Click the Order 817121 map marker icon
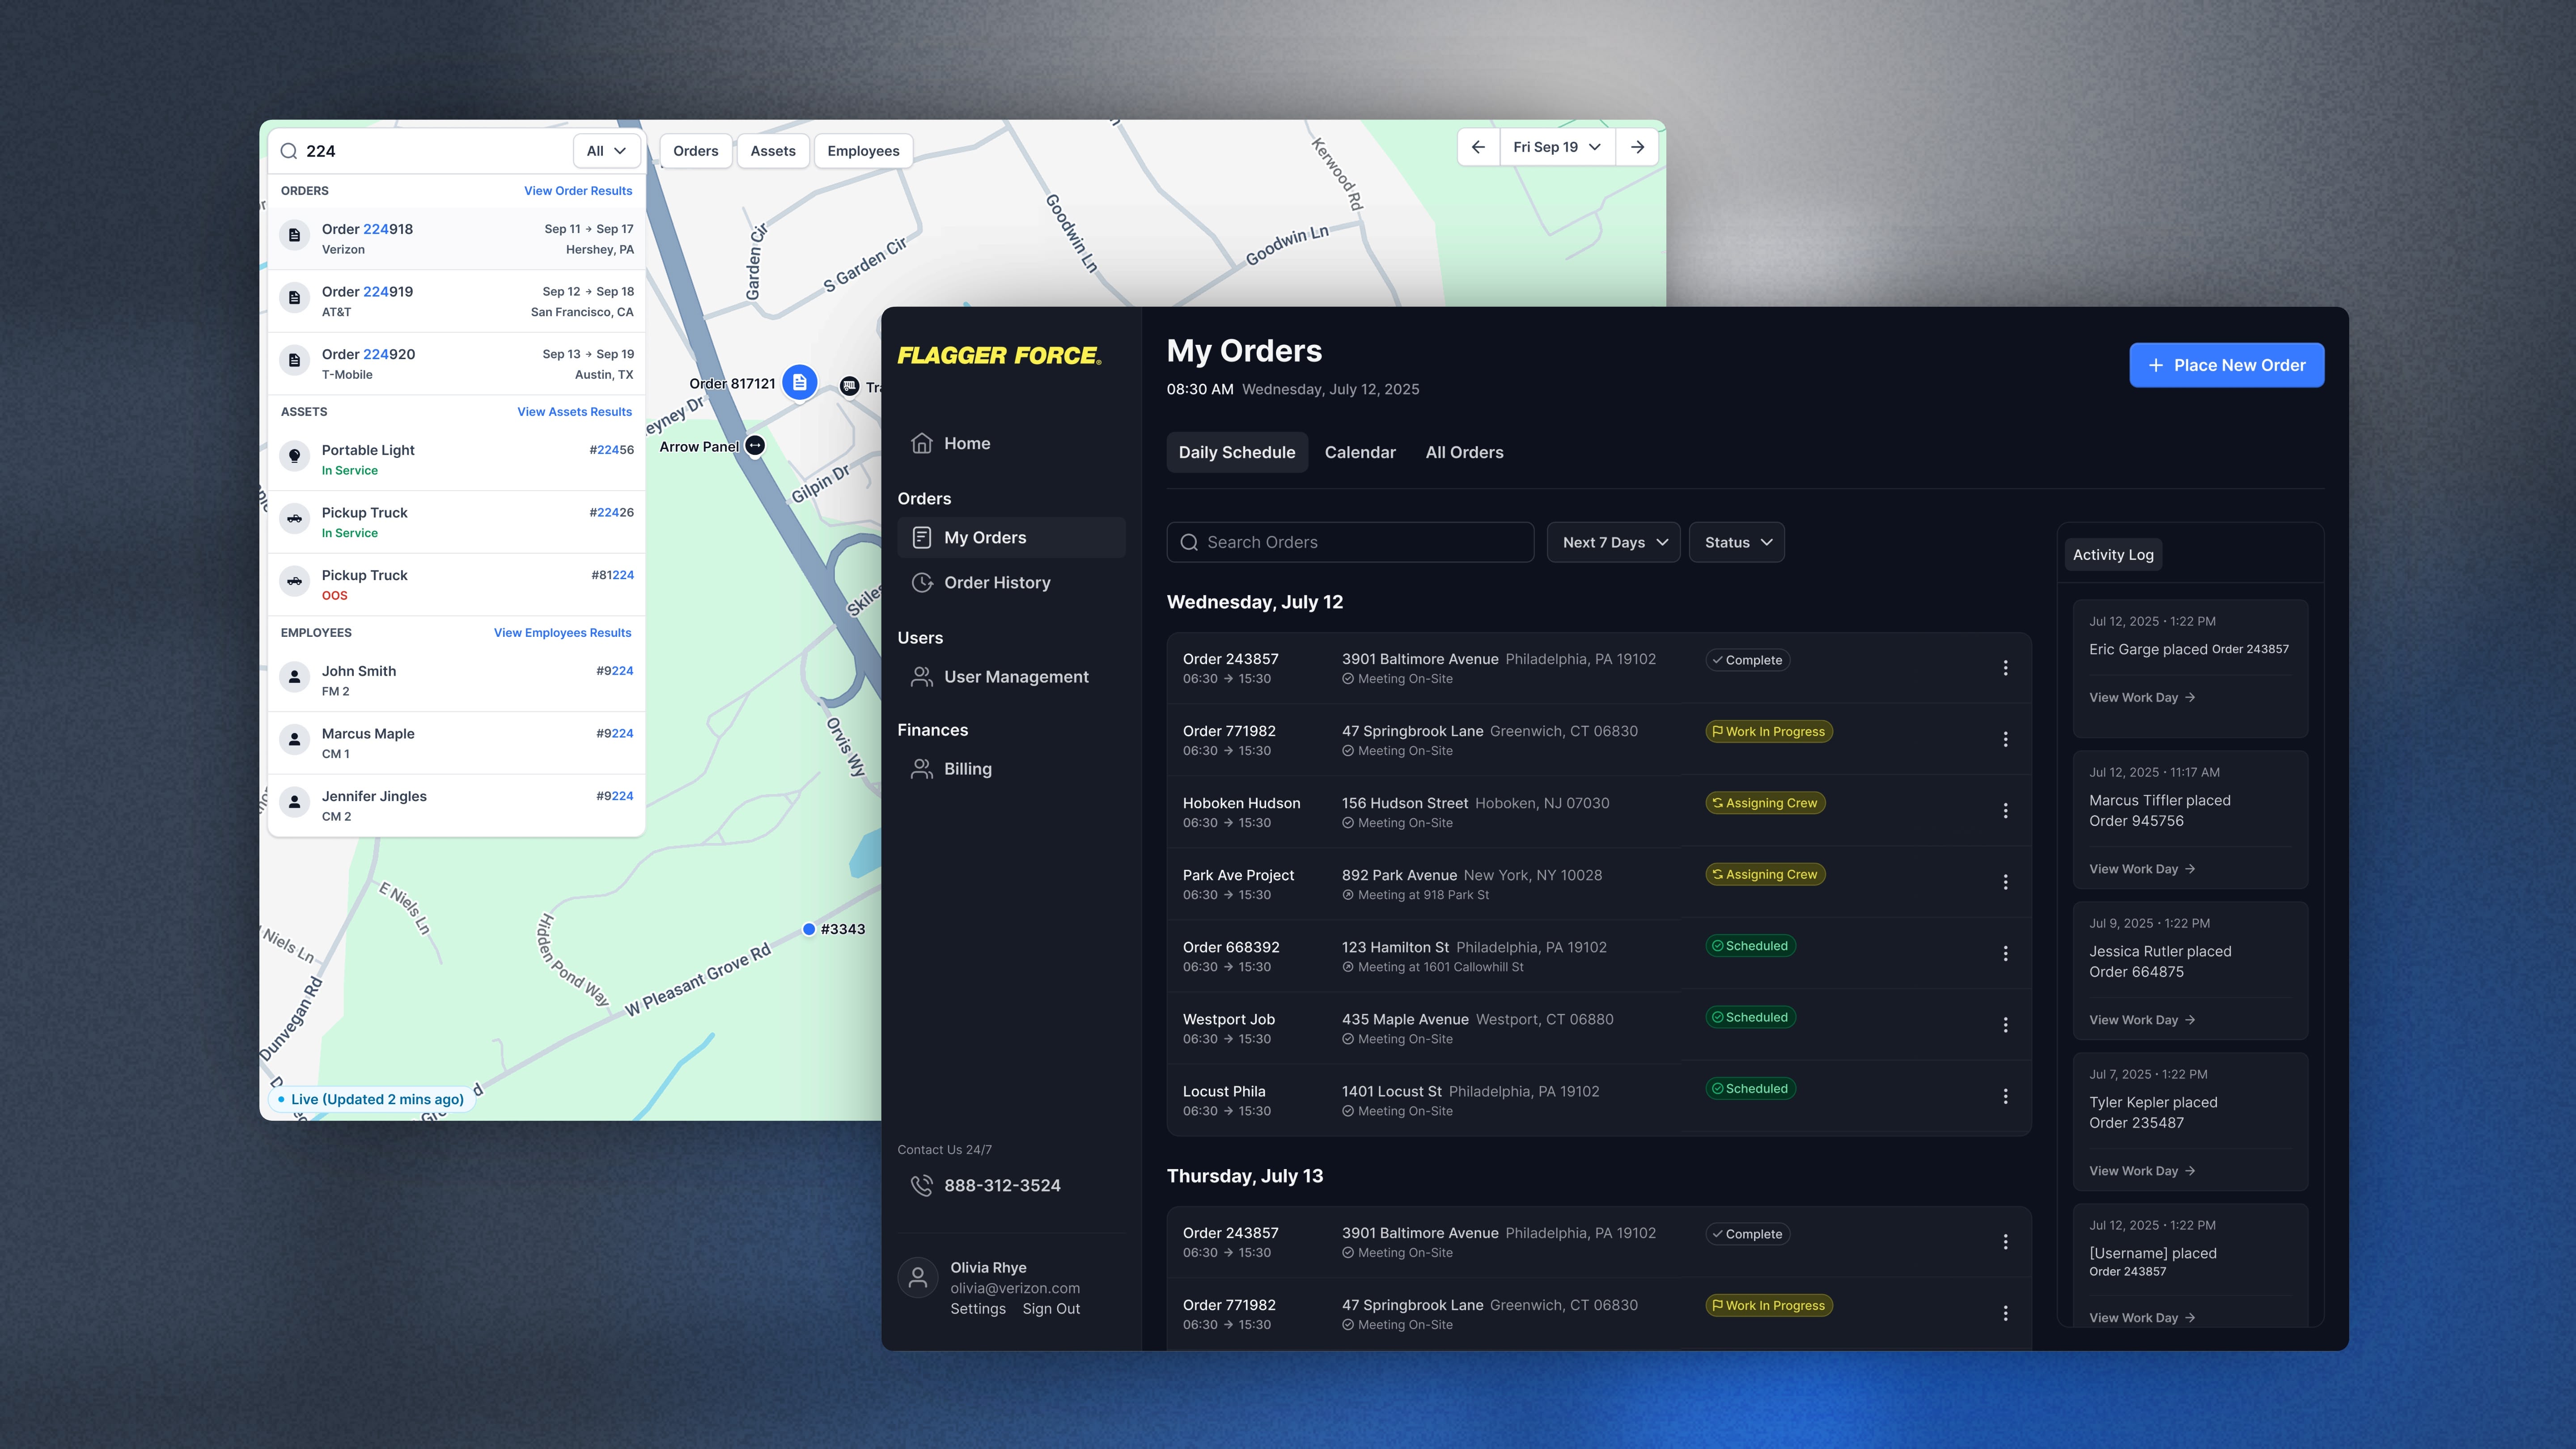2576x1449 pixels. (799, 383)
